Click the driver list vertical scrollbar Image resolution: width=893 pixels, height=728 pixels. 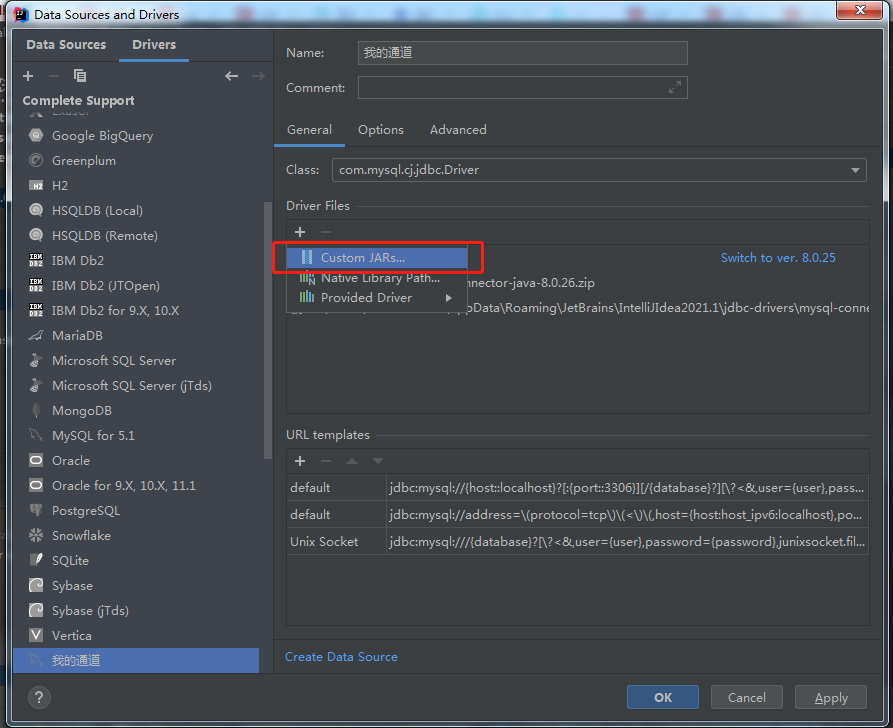click(267, 330)
